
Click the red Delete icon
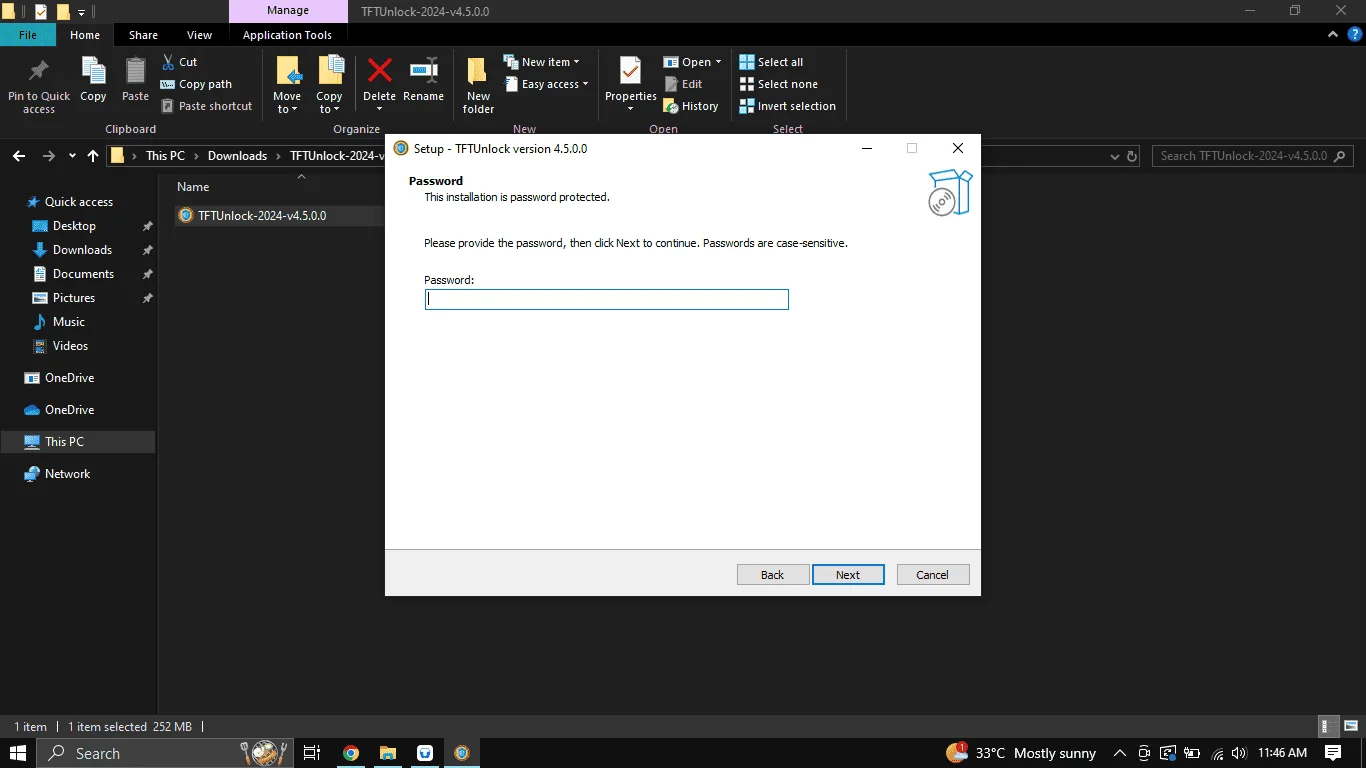(x=379, y=70)
